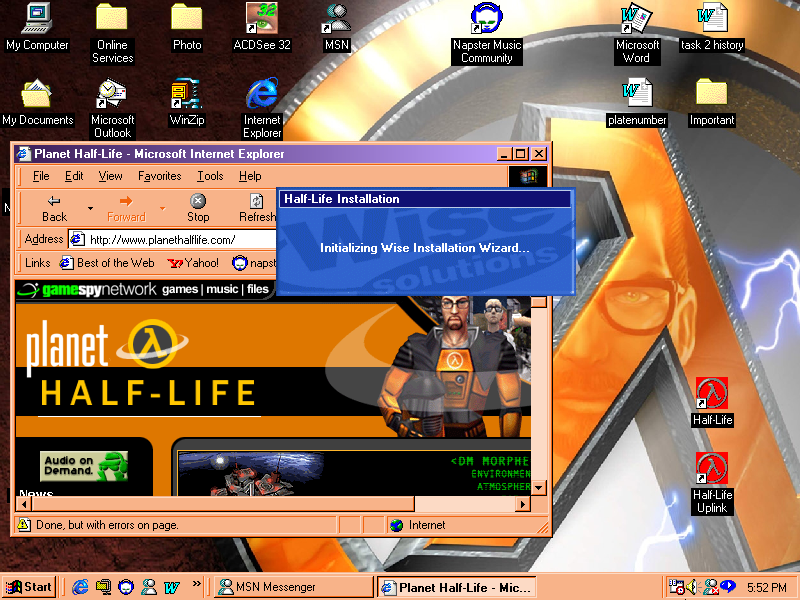Open the platenumber Word document
The width and height of the screenshot is (800, 600).
637,102
